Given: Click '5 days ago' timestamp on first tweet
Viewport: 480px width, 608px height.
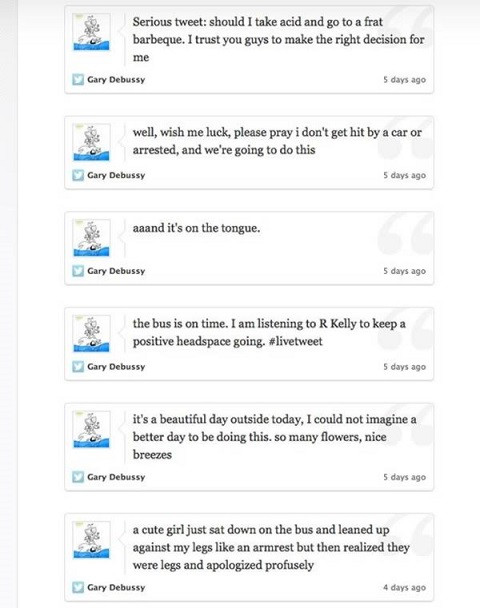Looking at the screenshot, I should pyautogui.click(x=404, y=79).
